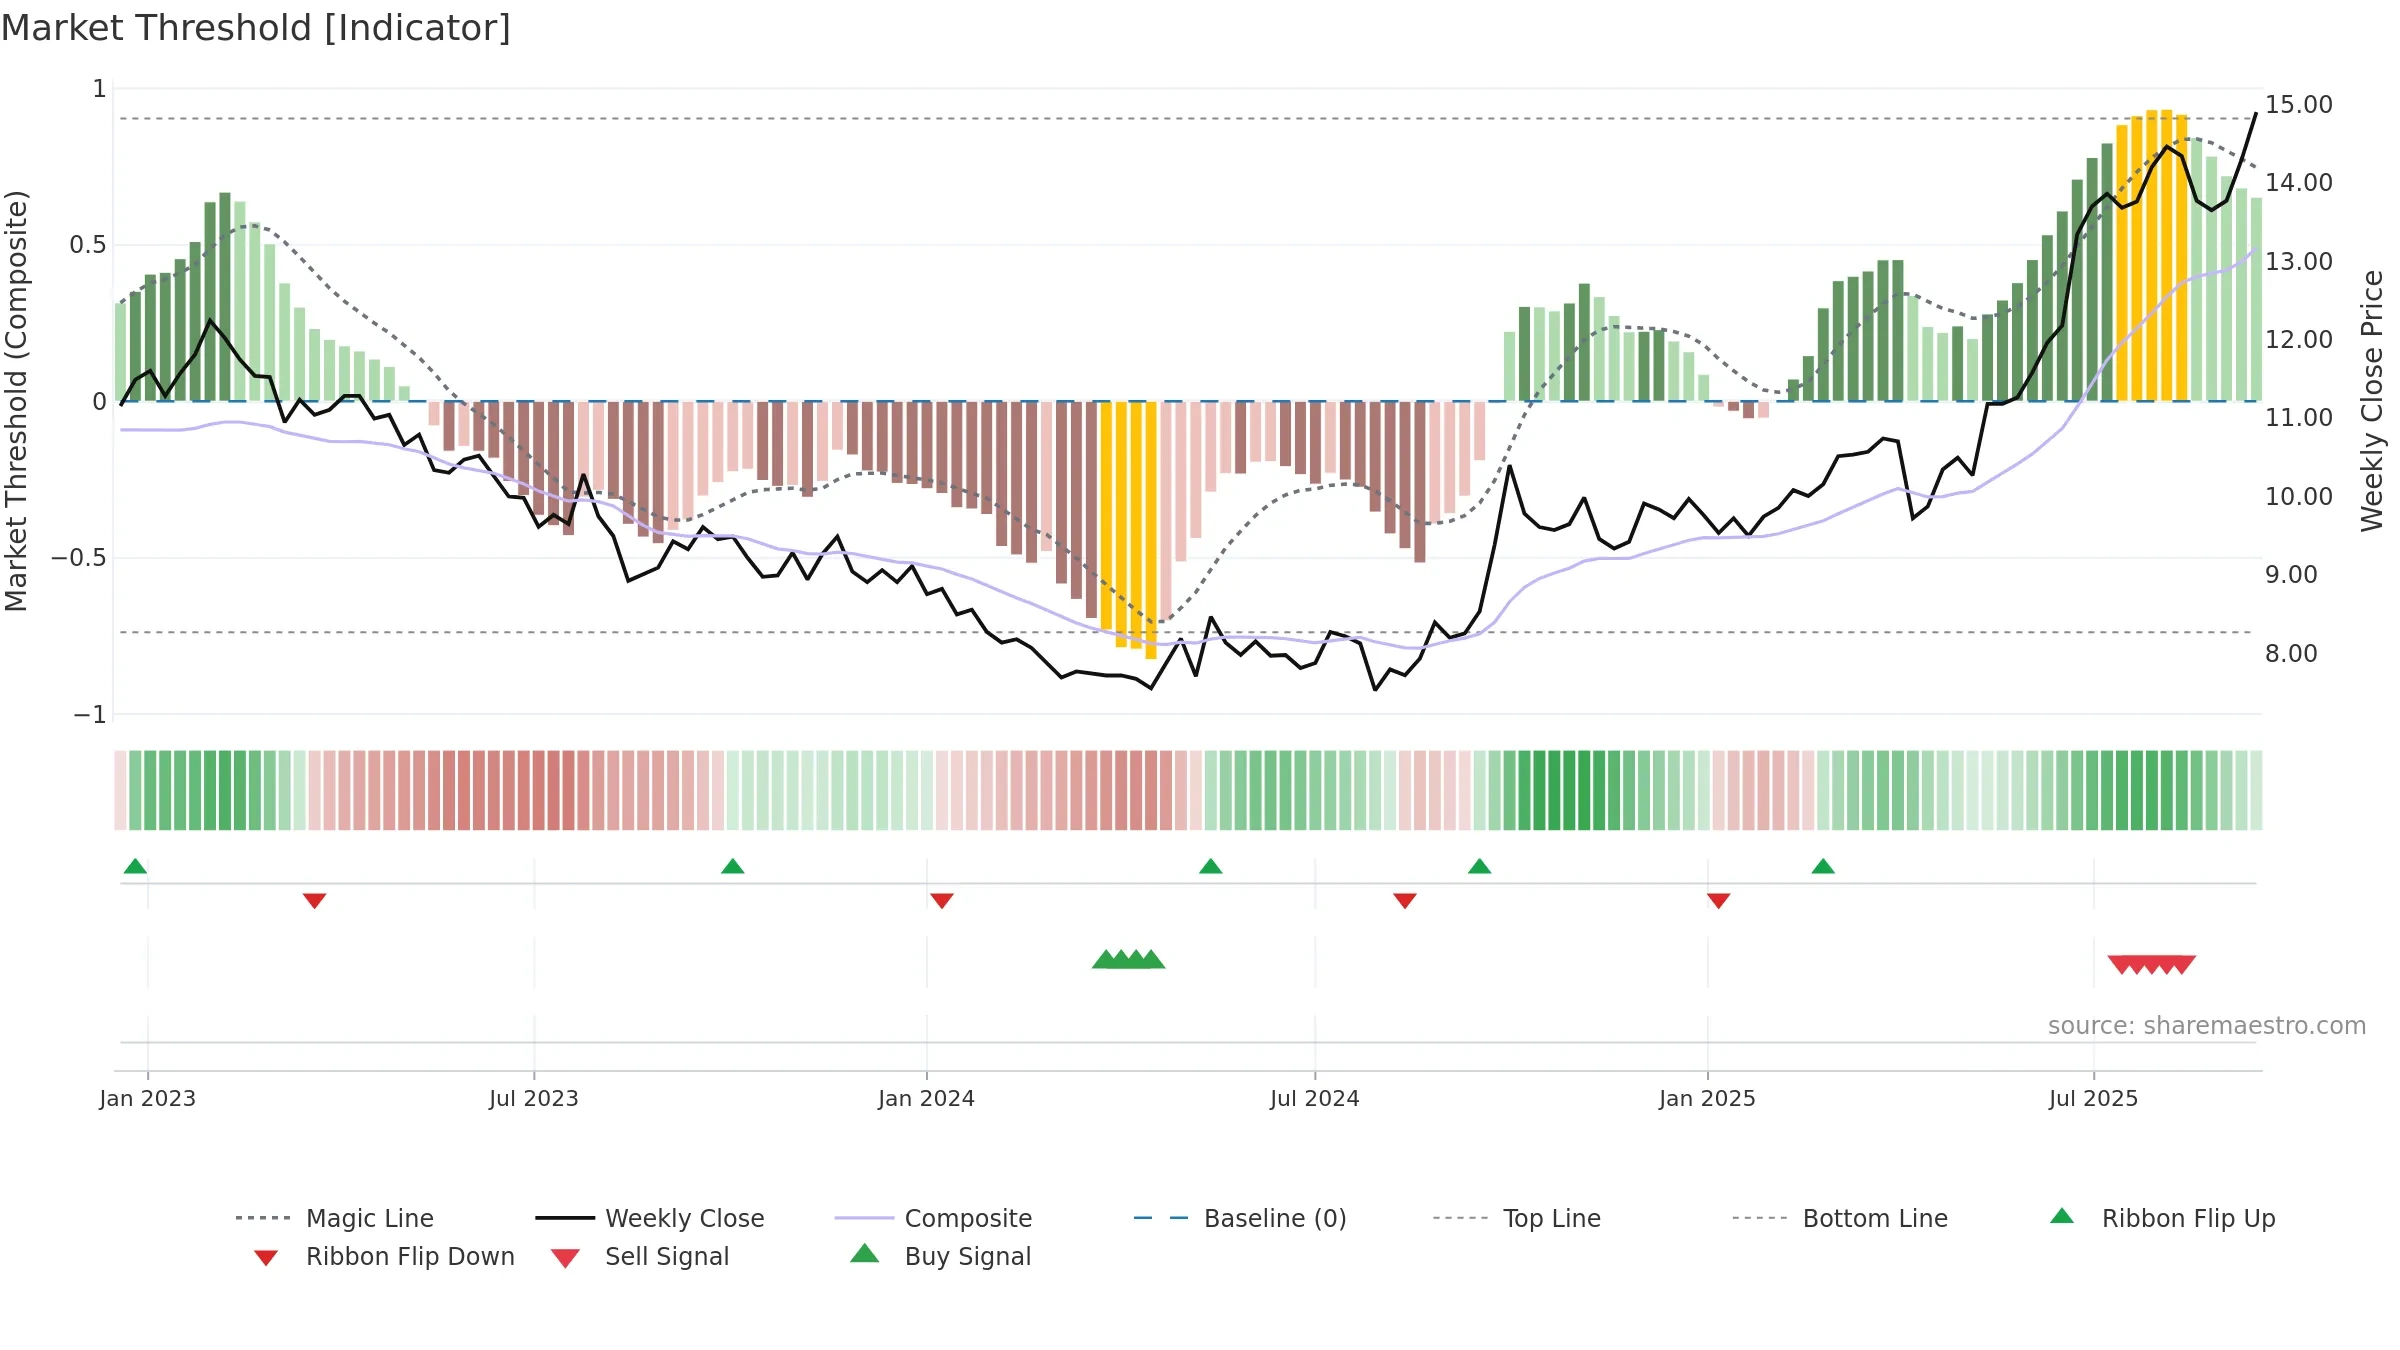Toggle the Top Line legend entry
Image resolution: width=2400 pixels, height=1350 pixels.
[1516, 1218]
